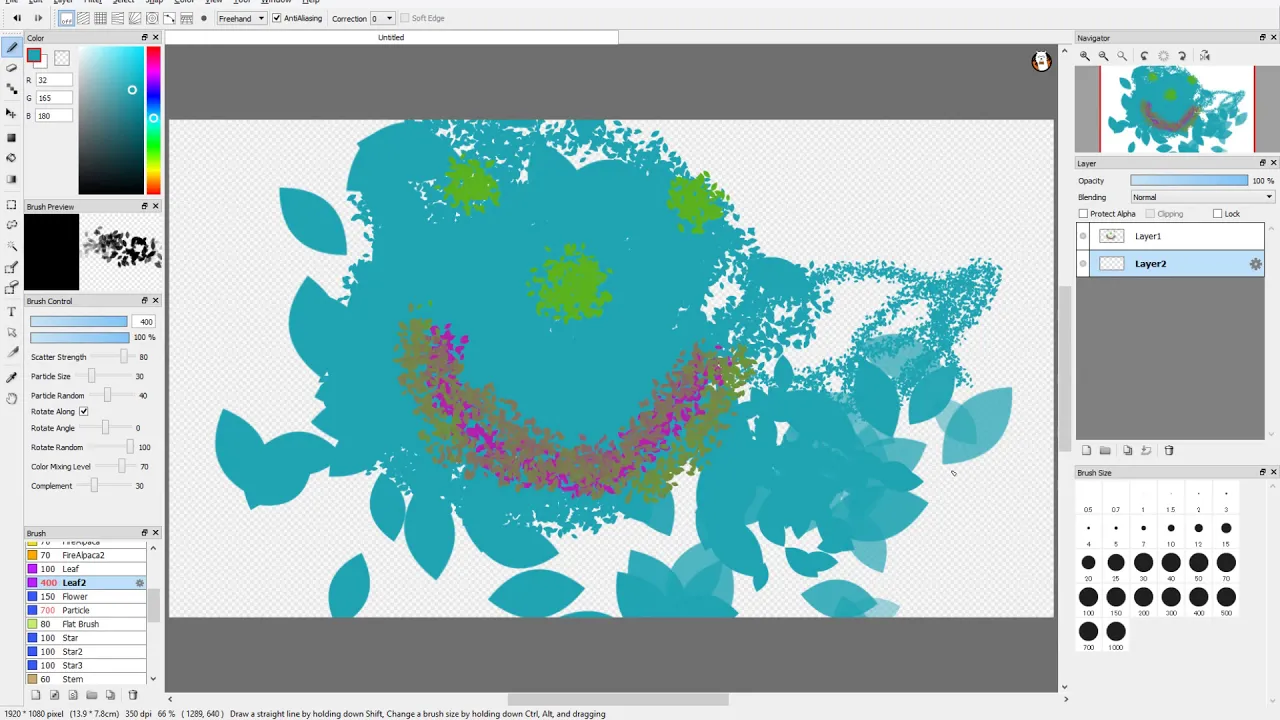Select the Move tool
The image size is (1280, 720).
tap(12, 114)
